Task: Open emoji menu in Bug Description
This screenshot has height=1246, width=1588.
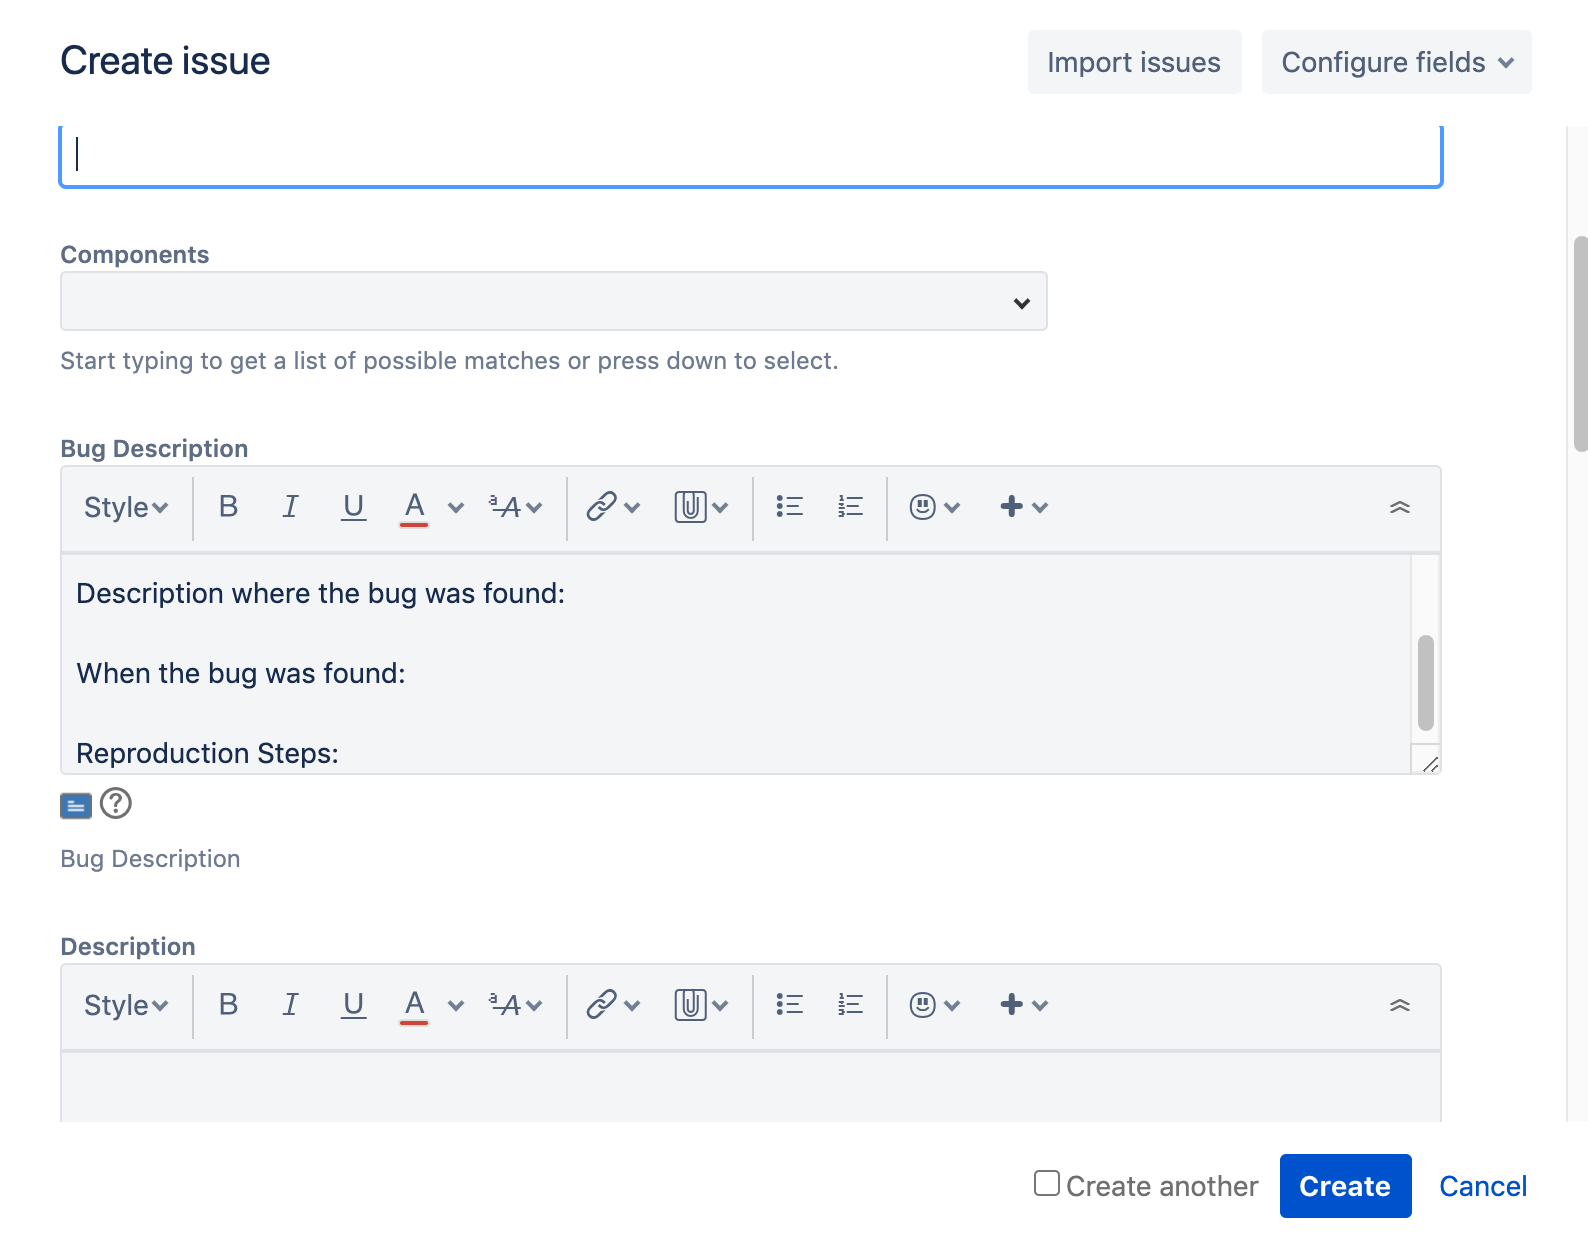Action: point(934,507)
